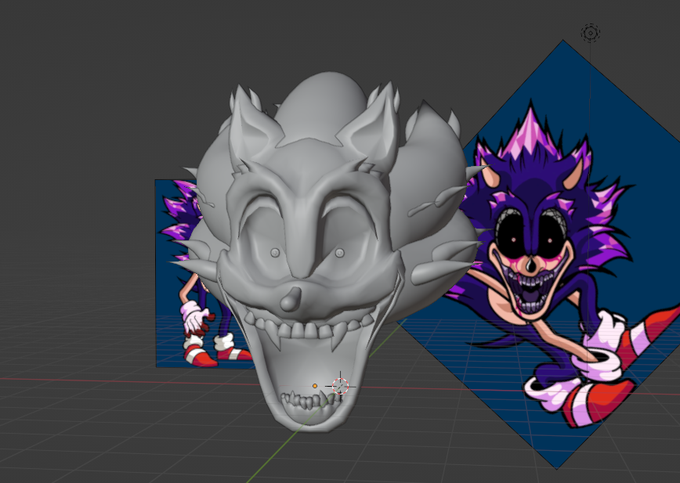The height and width of the screenshot is (483, 680).
Task: Select the nose of the gray sculpted head
Action: click(291, 299)
